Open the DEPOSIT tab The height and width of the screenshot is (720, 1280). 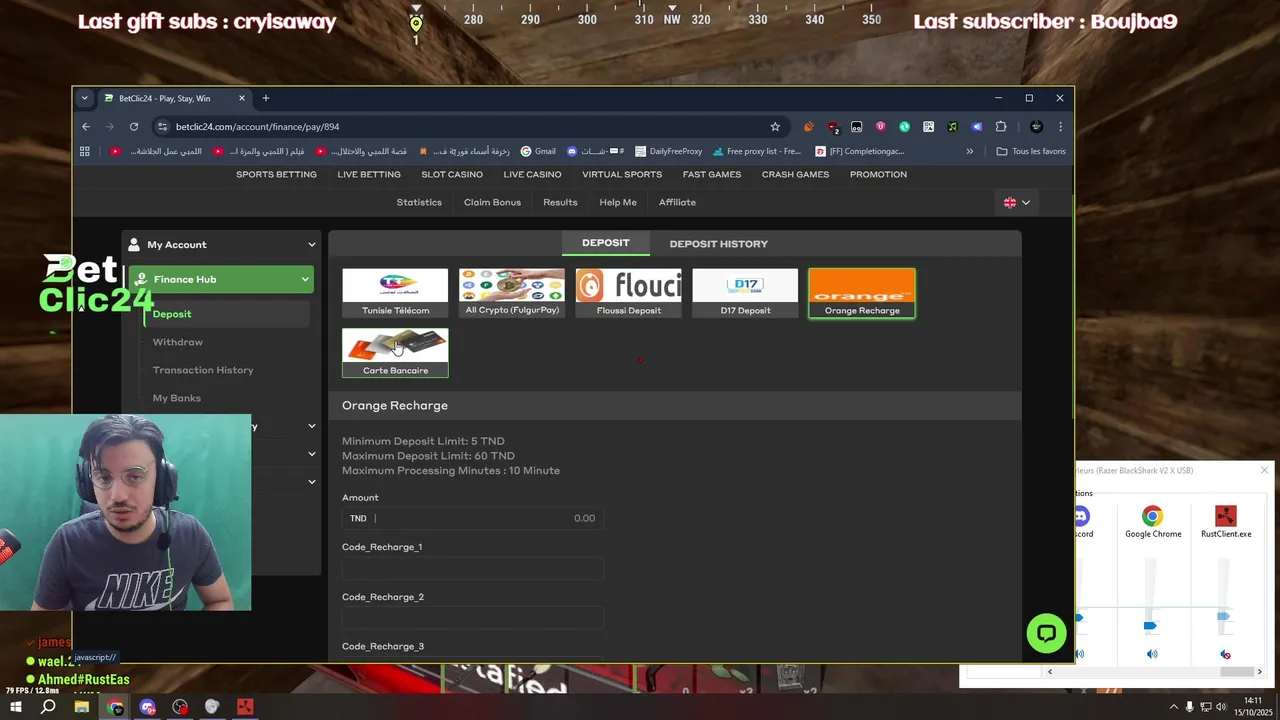point(605,243)
